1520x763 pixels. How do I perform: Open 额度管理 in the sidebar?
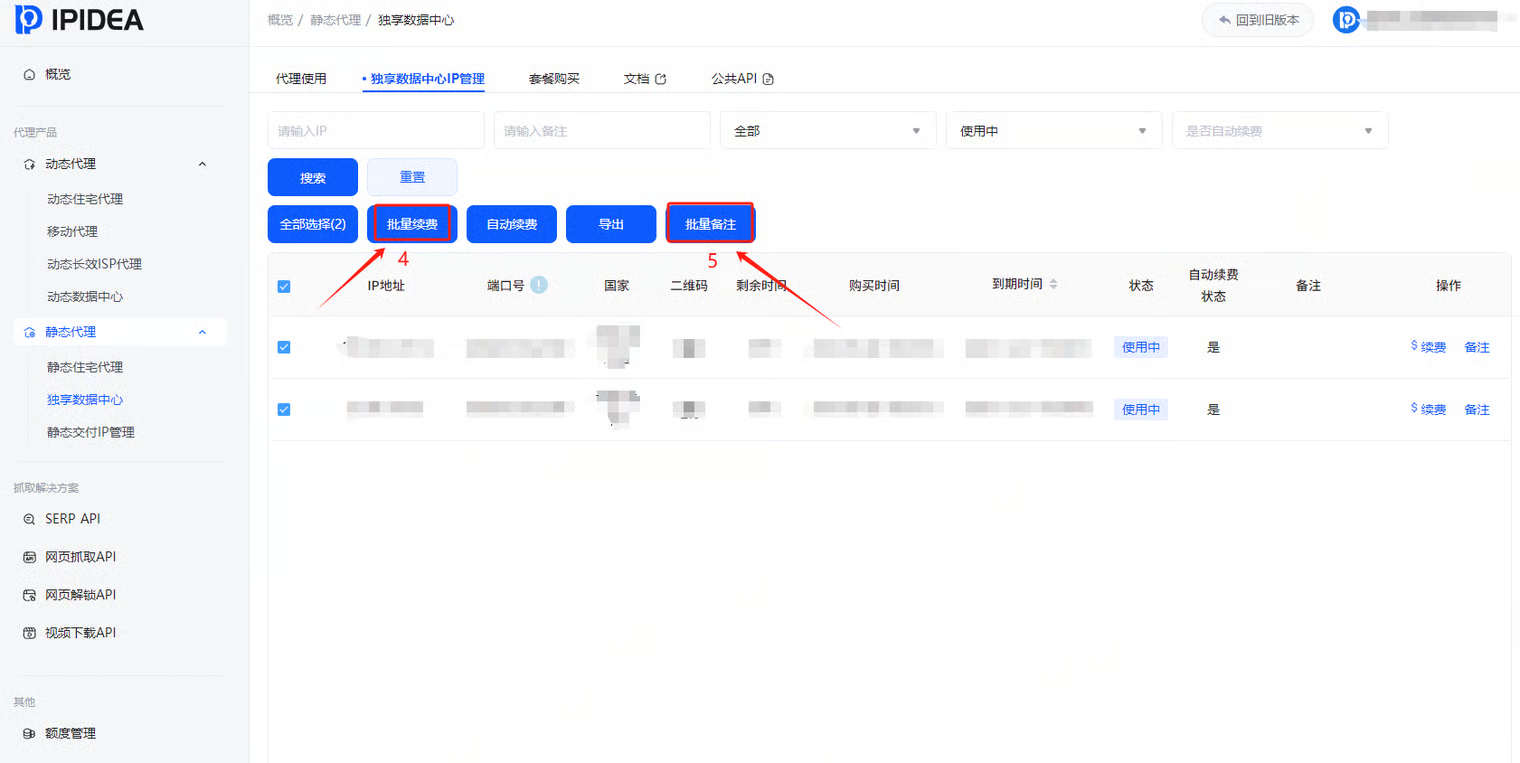click(x=70, y=733)
